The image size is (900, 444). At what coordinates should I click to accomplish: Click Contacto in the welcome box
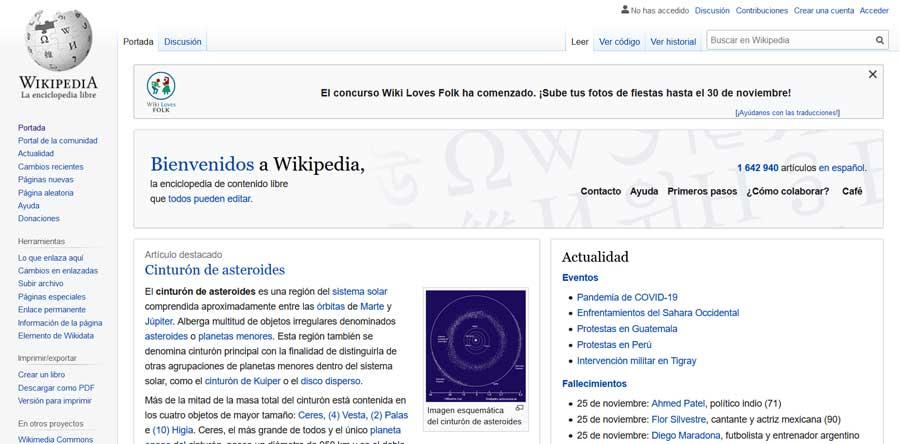pos(600,192)
